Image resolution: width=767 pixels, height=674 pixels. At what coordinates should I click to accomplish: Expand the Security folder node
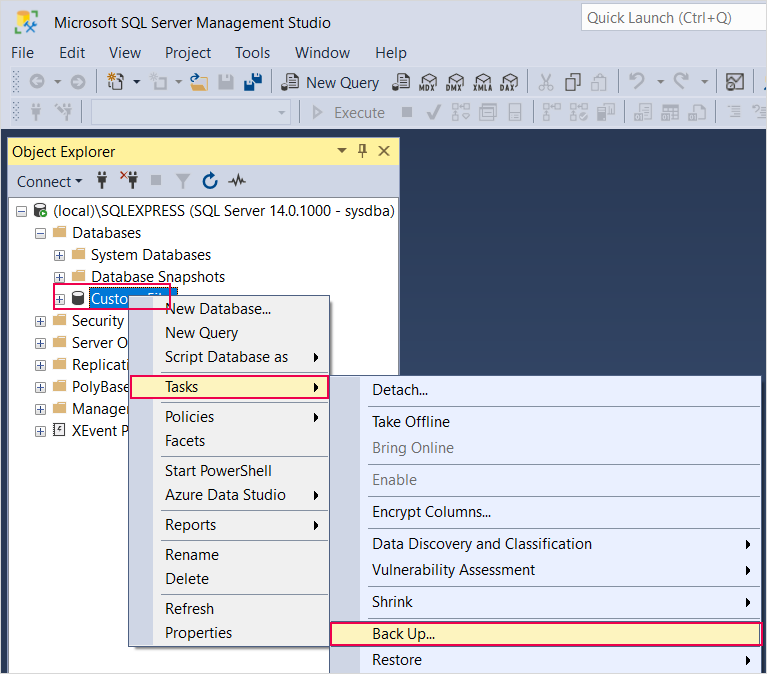pyautogui.click(x=40, y=321)
